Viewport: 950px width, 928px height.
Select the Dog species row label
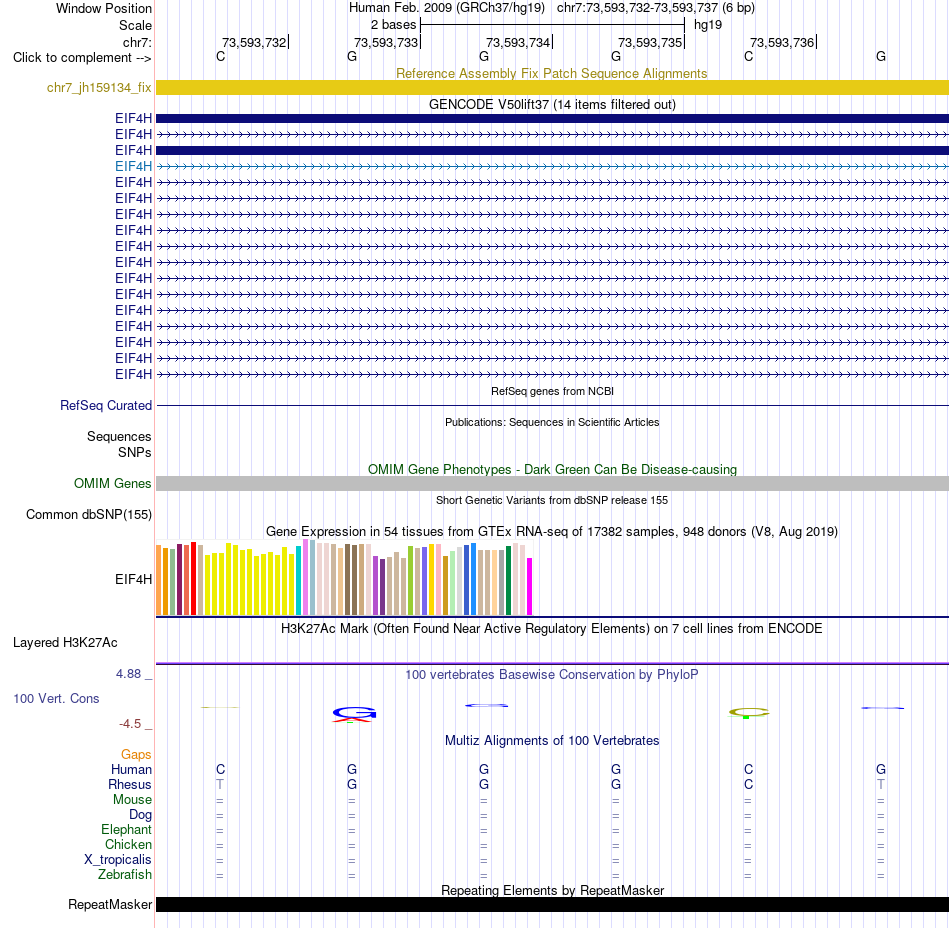pyautogui.click(x=140, y=815)
